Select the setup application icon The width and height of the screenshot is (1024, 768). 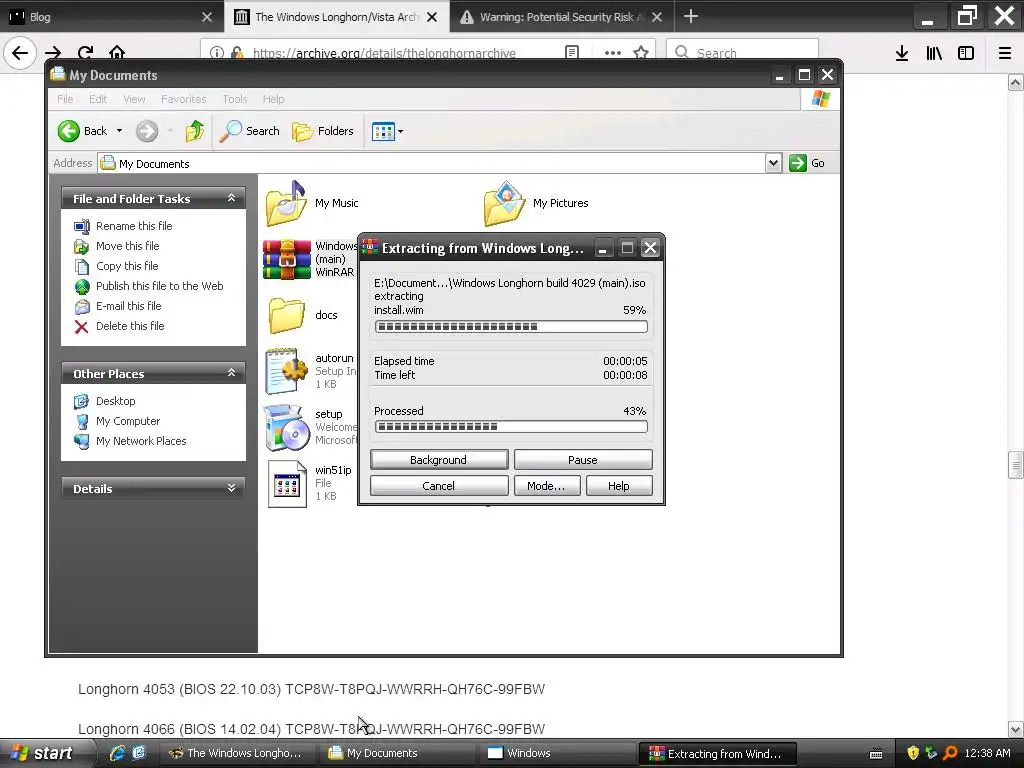[x=286, y=428]
